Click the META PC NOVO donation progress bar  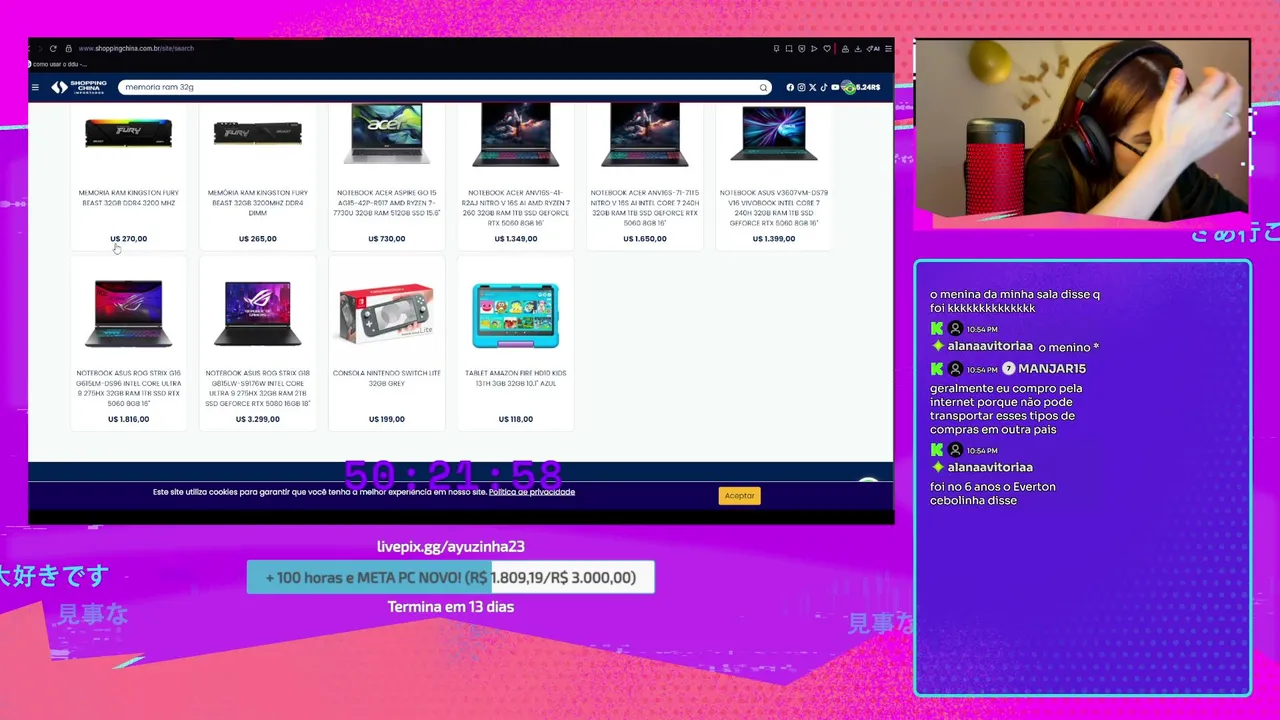(x=451, y=577)
